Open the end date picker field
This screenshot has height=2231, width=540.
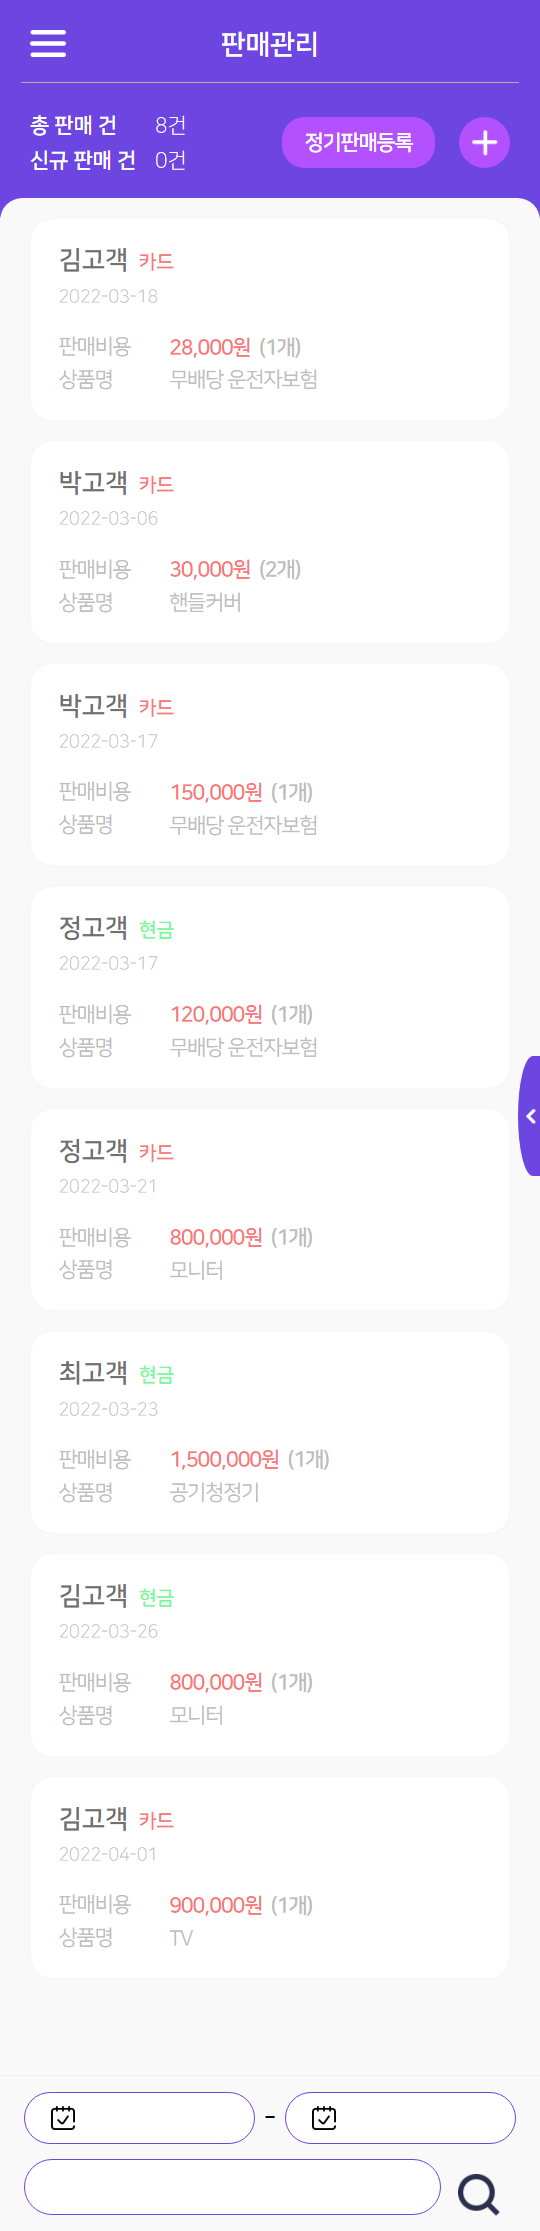401,2117
